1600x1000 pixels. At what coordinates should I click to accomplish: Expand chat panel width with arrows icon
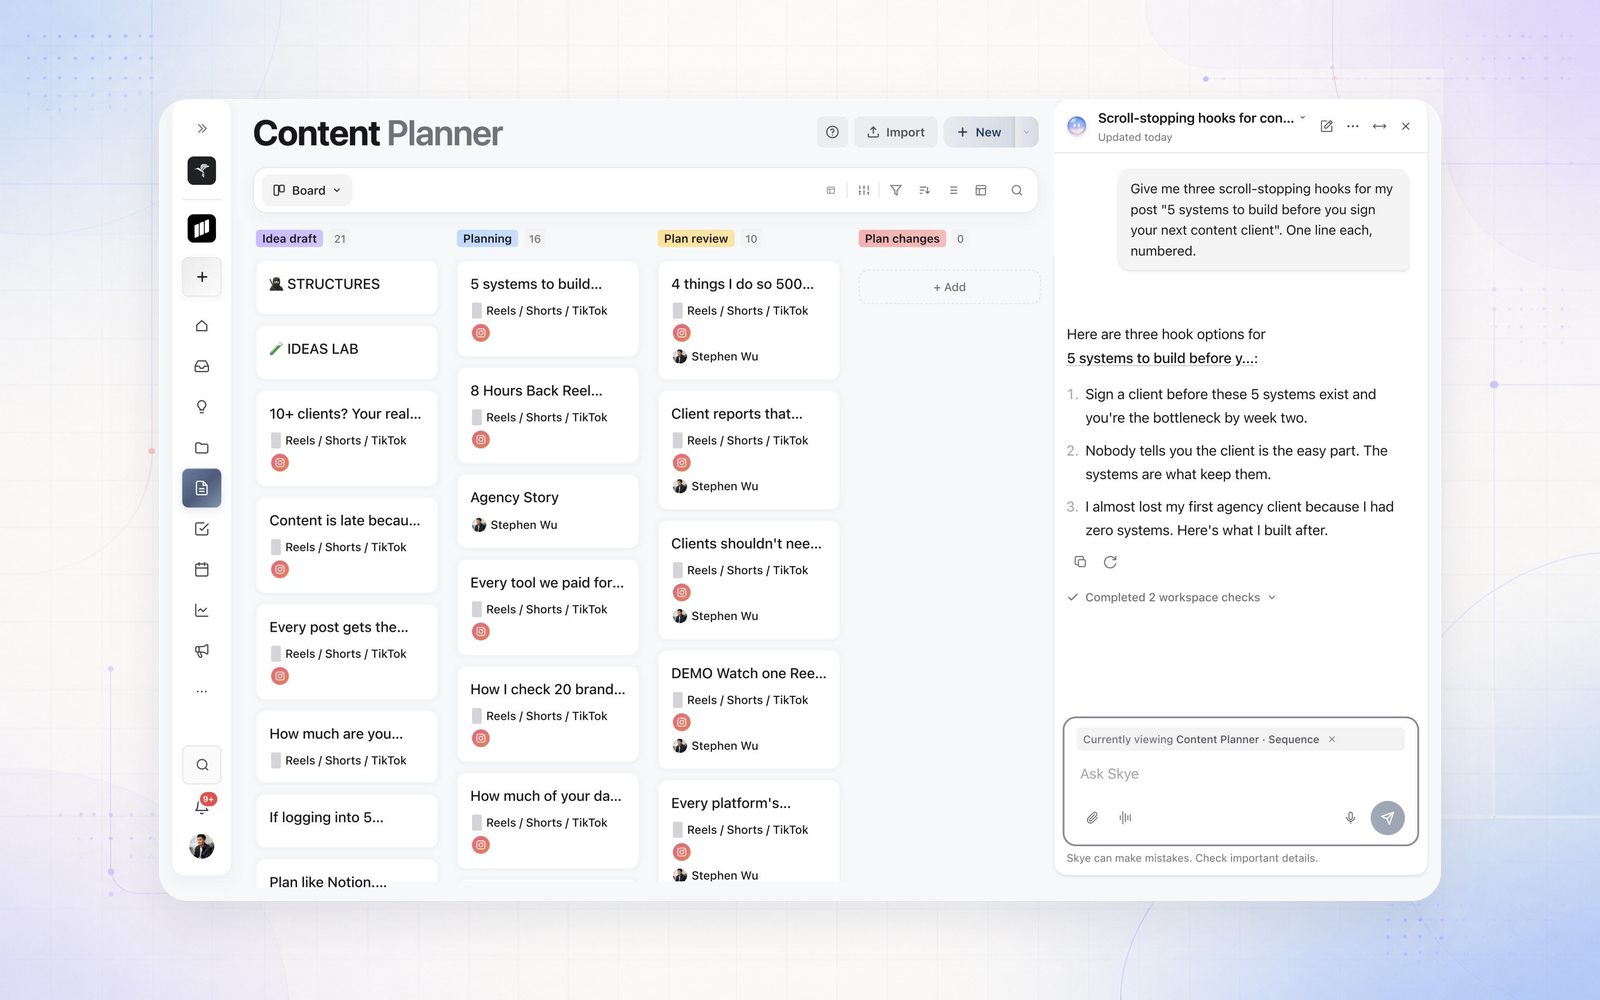click(1379, 126)
